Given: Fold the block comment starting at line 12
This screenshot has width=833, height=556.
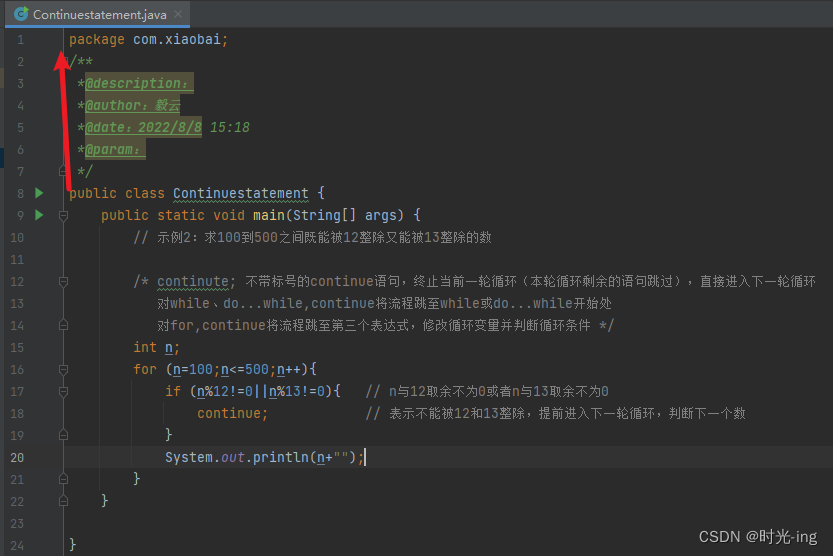Looking at the screenshot, I should pyautogui.click(x=64, y=281).
